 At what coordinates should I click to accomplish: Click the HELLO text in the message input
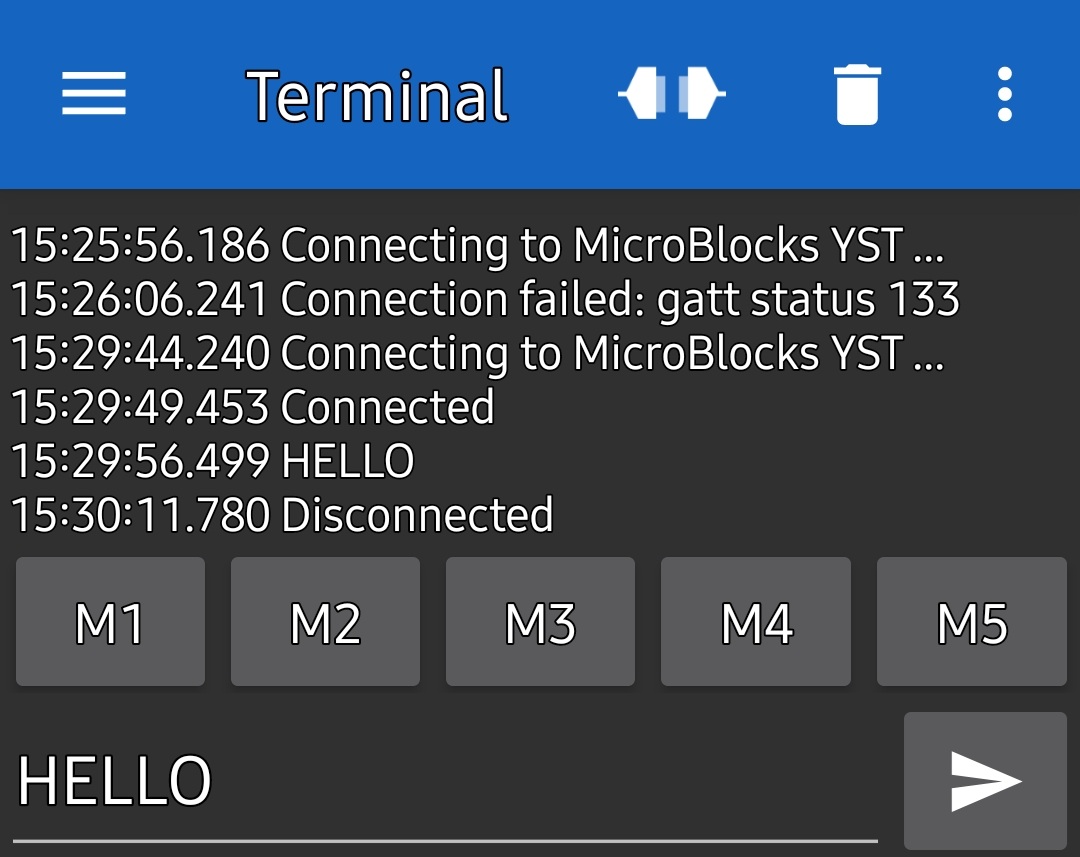(115, 781)
